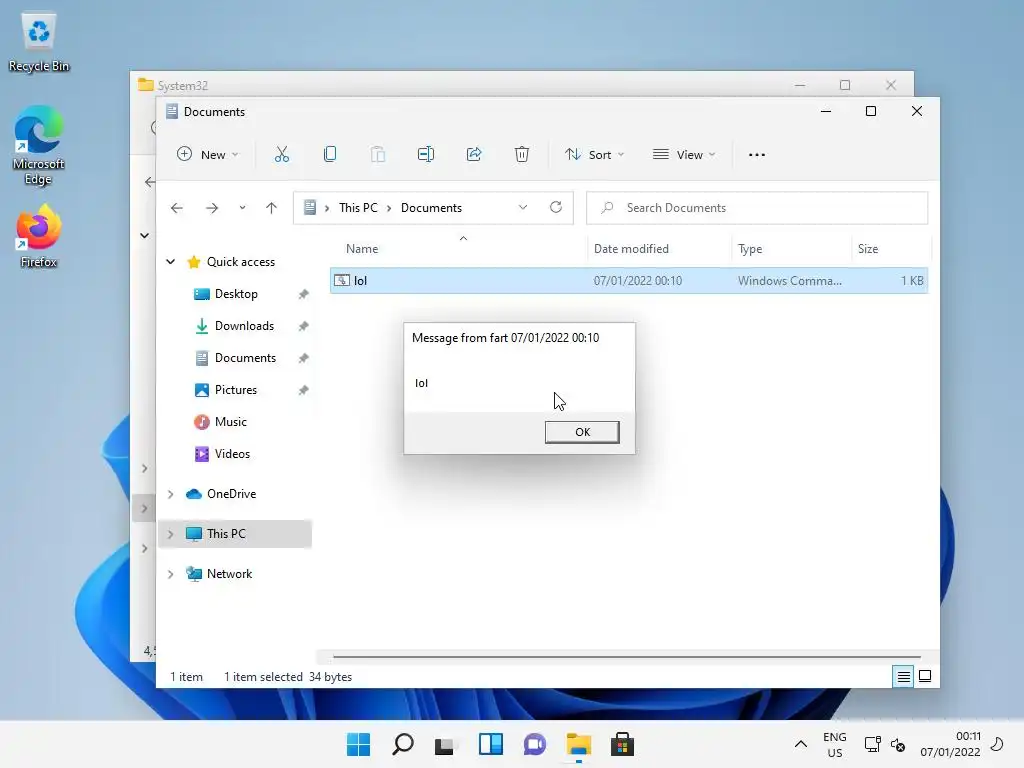This screenshot has height=768, width=1024.
Task: Open Microsoft Store on taskbar
Action: click(x=622, y=744)
